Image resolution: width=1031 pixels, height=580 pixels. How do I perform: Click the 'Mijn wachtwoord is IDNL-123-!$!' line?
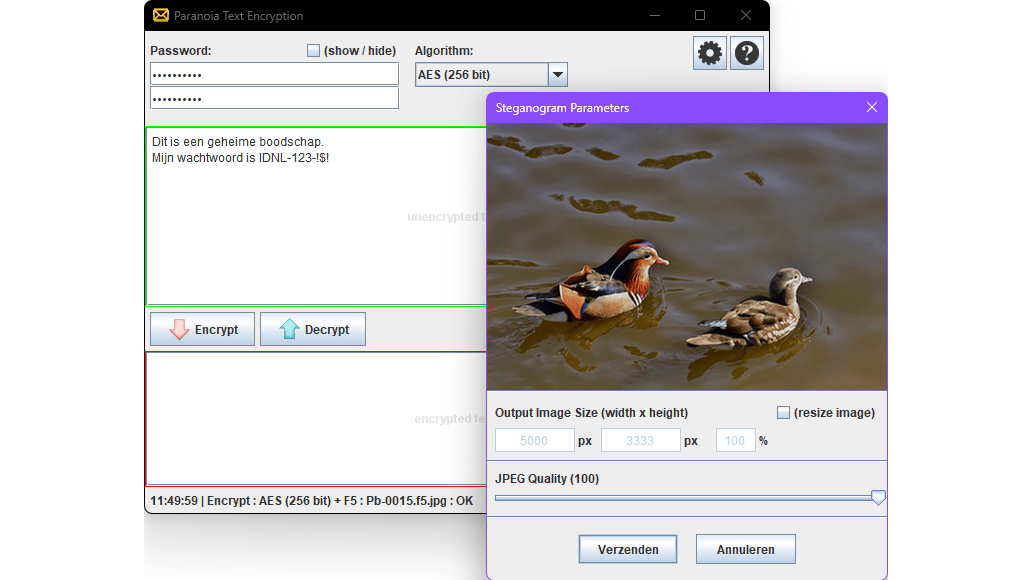[x=241, y=158]
